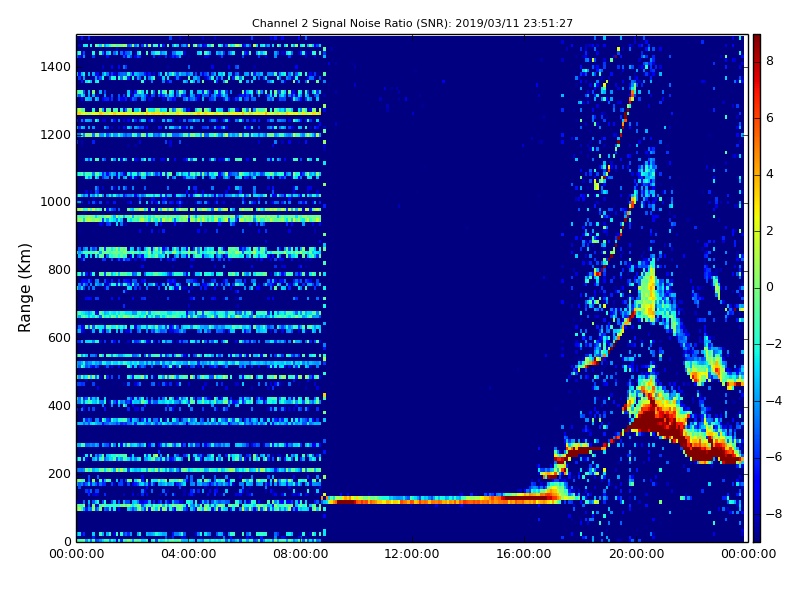
Task: Click the 'Range (Km)' y-axis label
Action: (24, 288)
